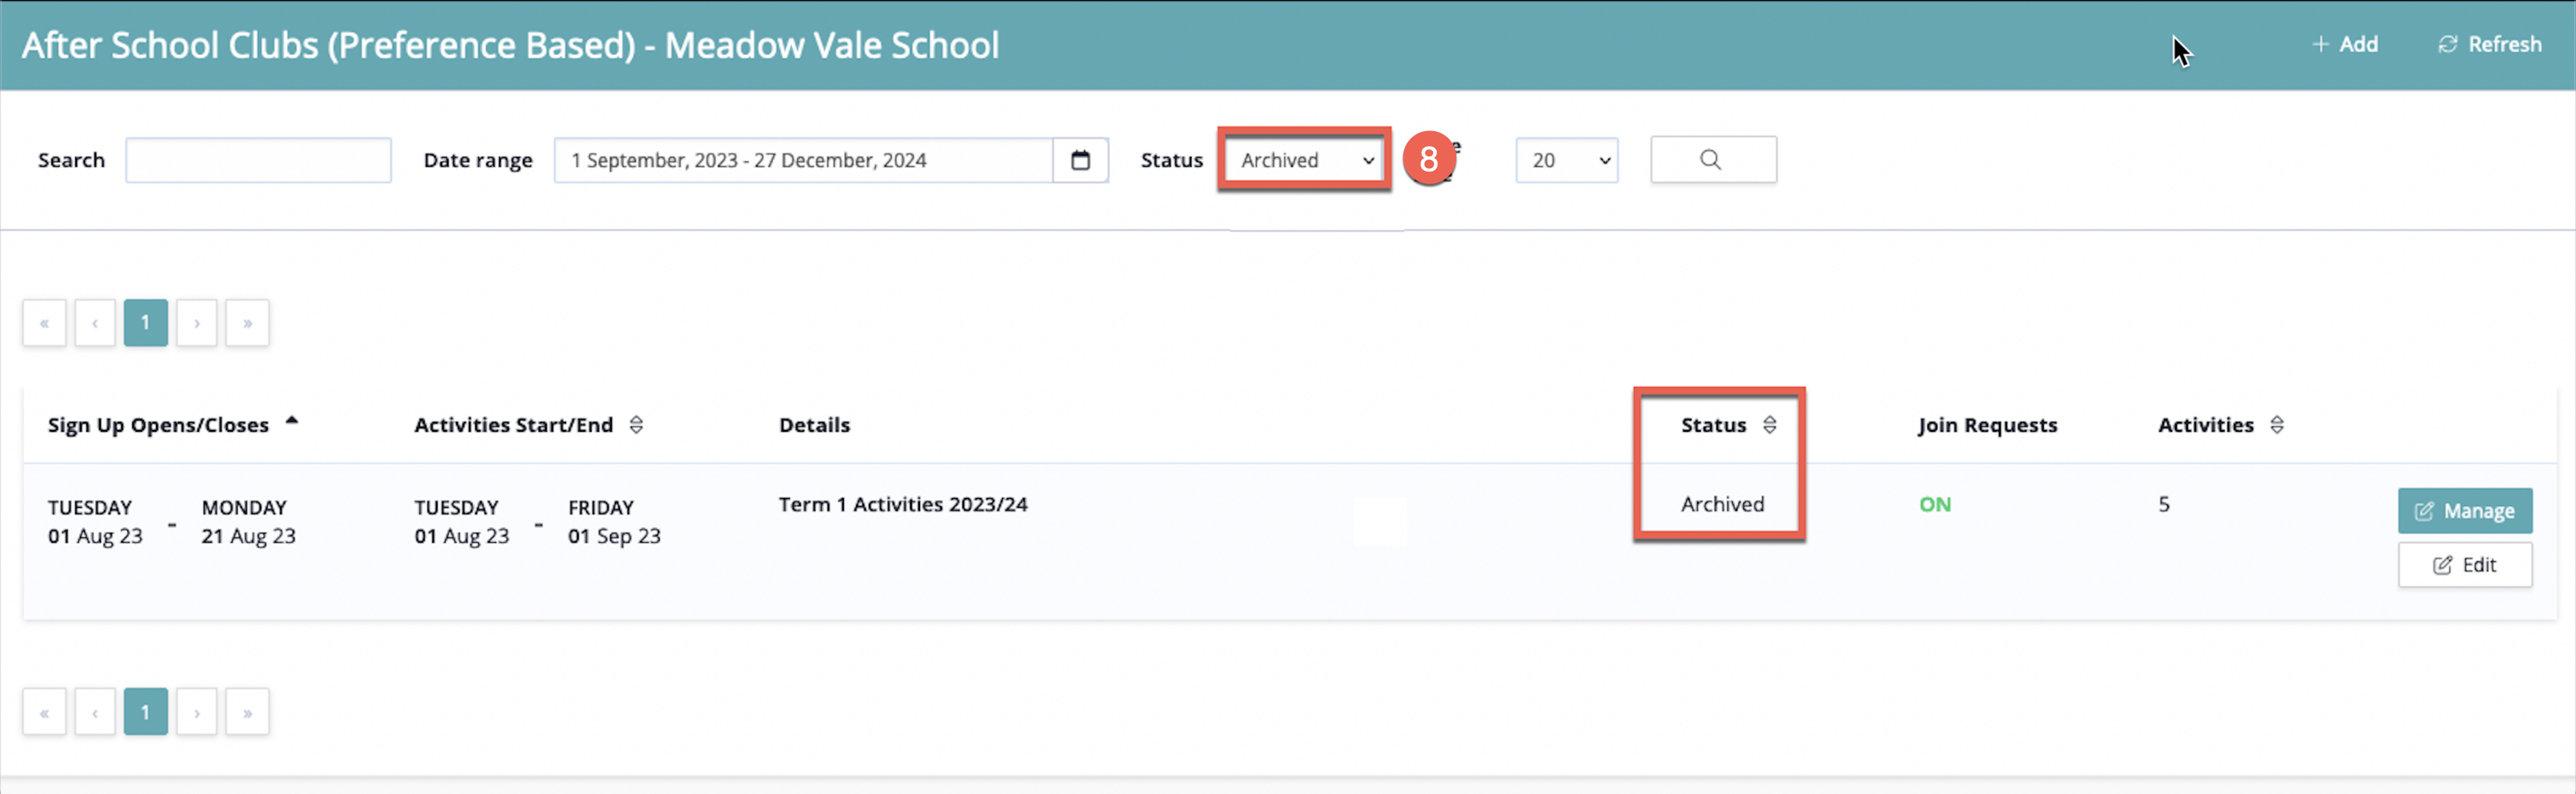
Task: Click the Join Requests column header
Action: pos(1987,425)
